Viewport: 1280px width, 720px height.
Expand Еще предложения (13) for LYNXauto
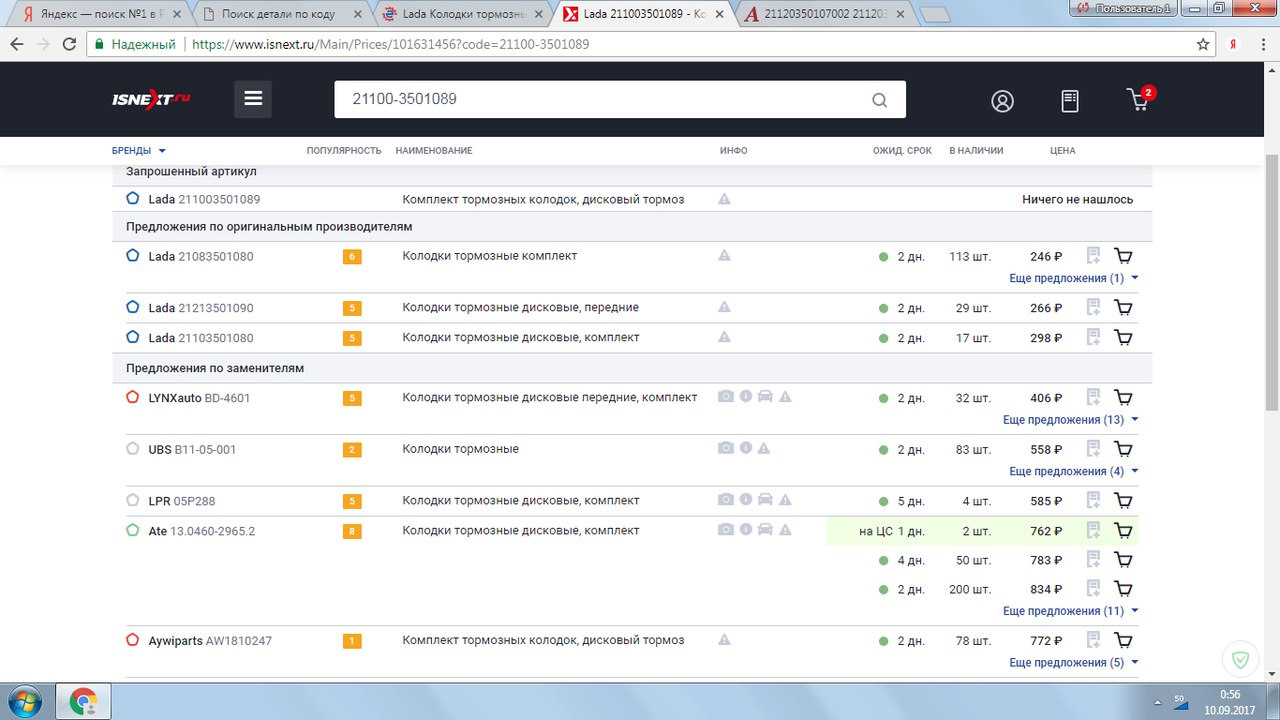[1071, 420]
